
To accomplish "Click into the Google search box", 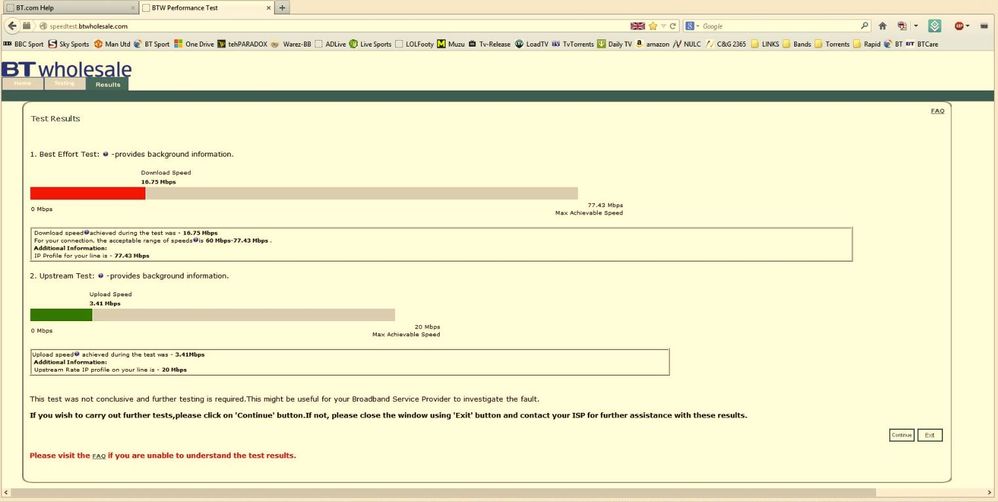I will pos(780,26).
